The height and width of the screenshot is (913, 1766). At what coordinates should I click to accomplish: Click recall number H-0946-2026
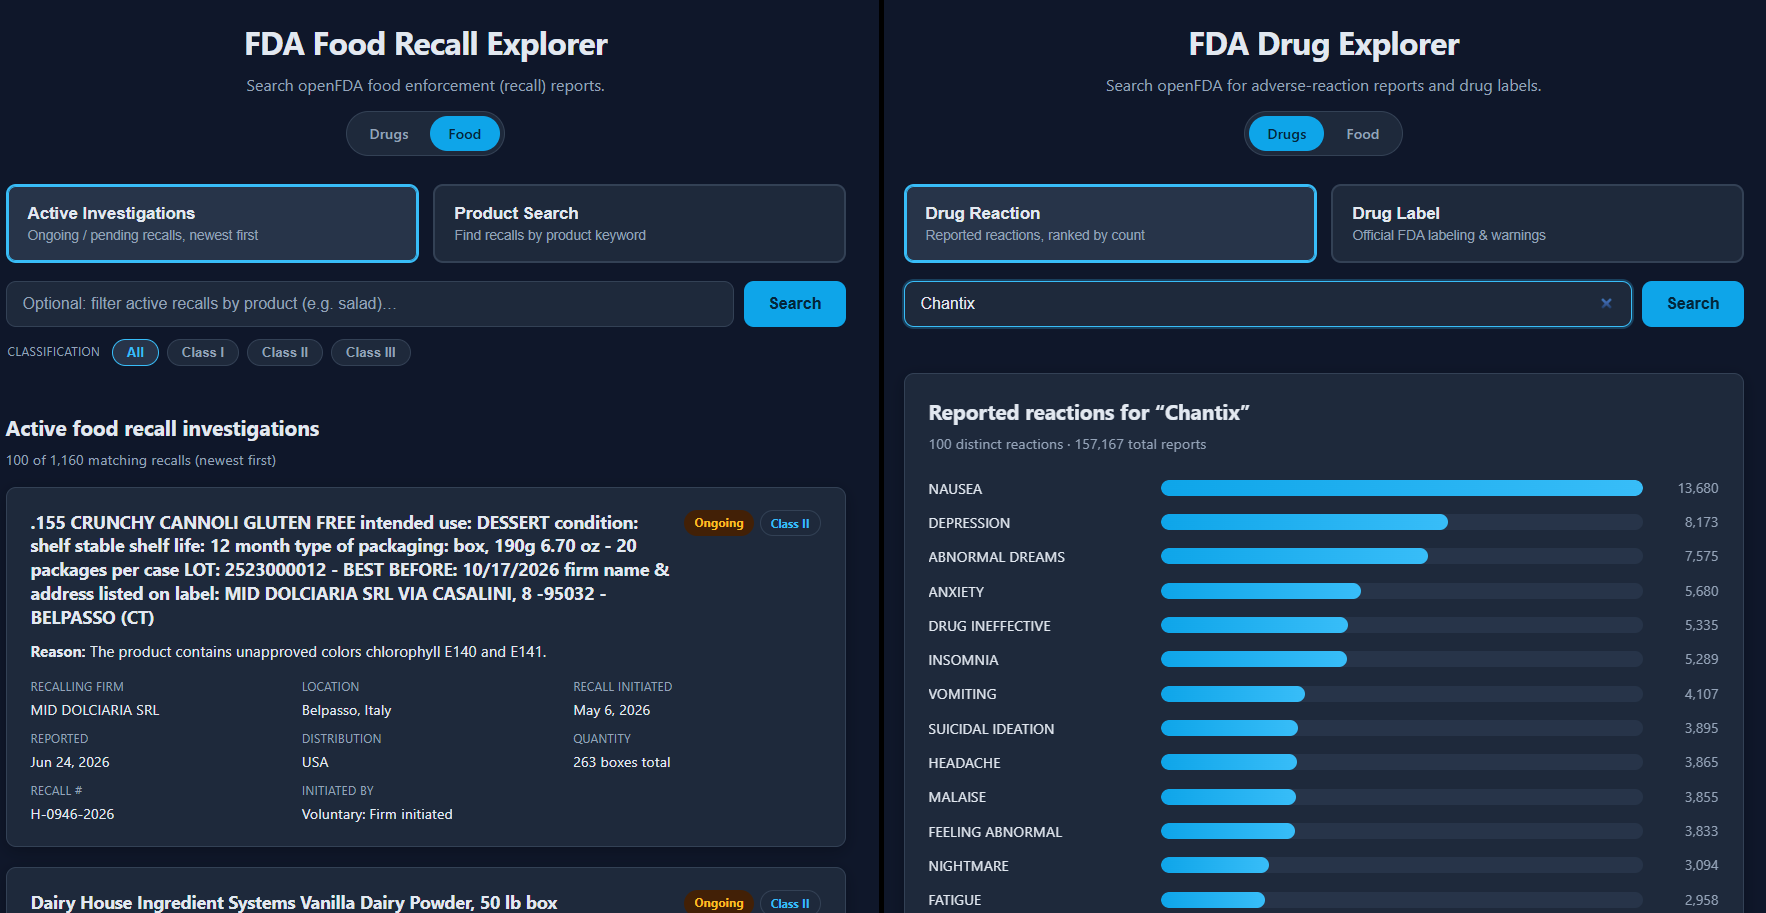tap(72, 814)
